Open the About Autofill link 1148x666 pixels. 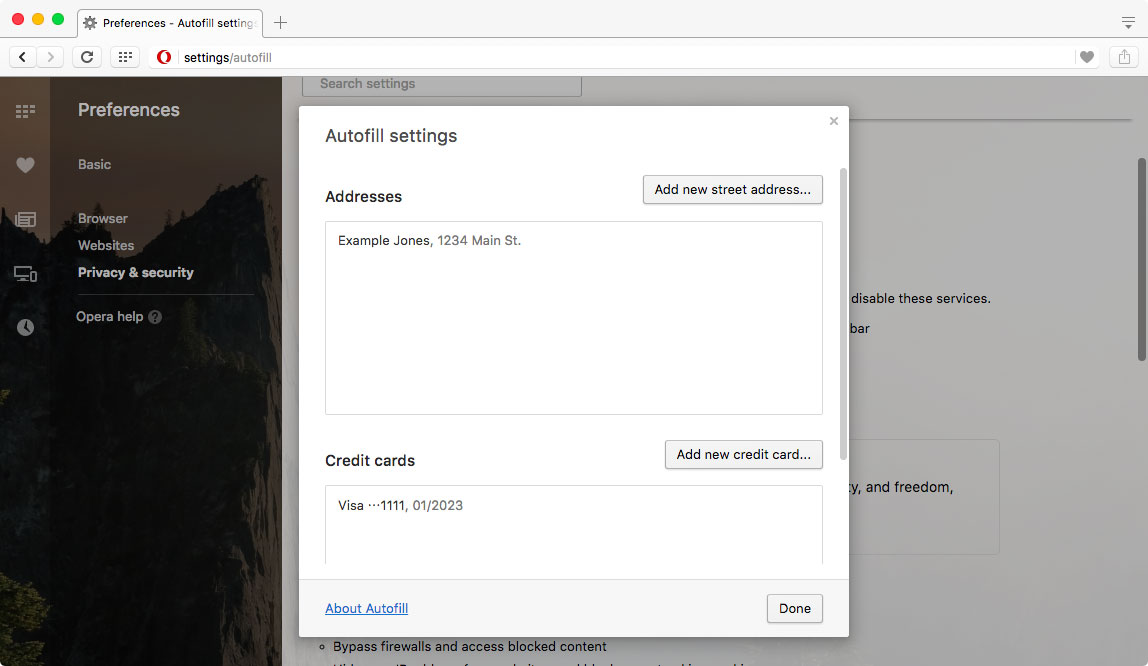[366, 608]
